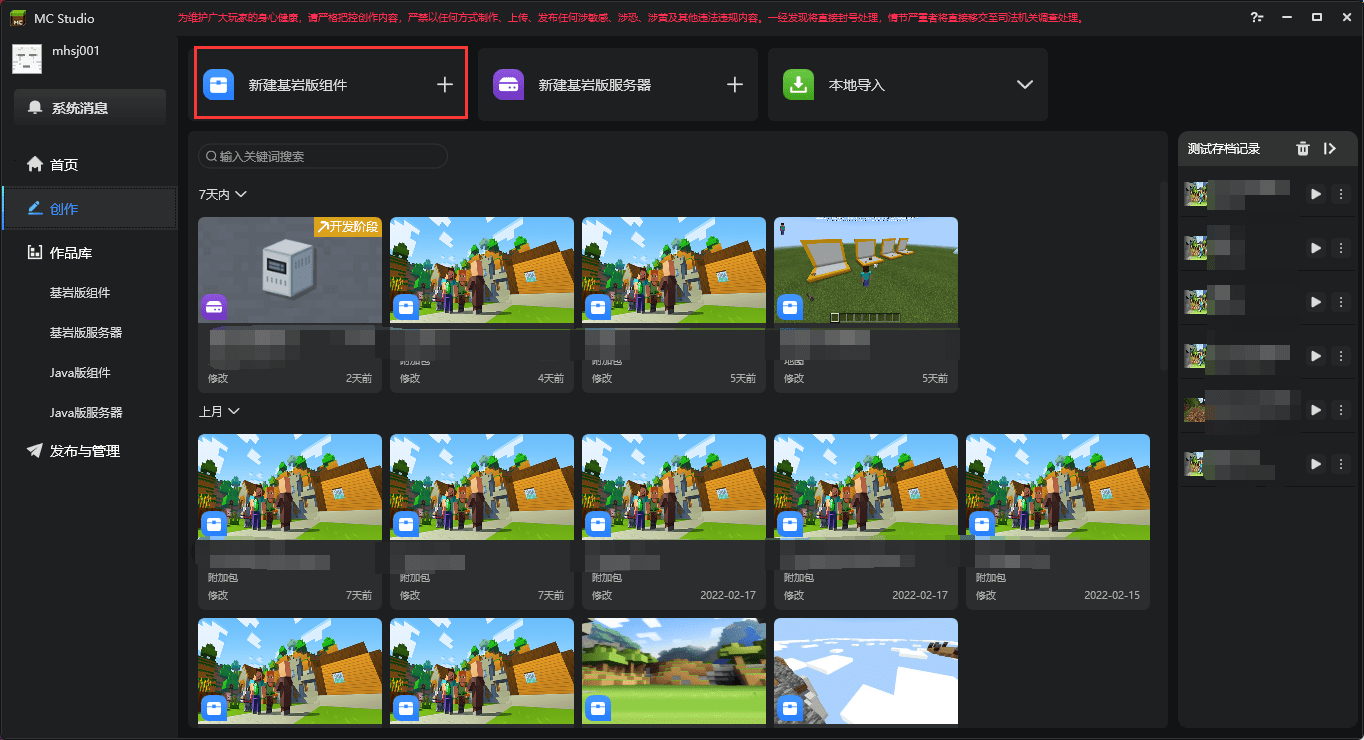Play the last test save record
Screen dimensions: 1364x740
(x=1316, y=464)
